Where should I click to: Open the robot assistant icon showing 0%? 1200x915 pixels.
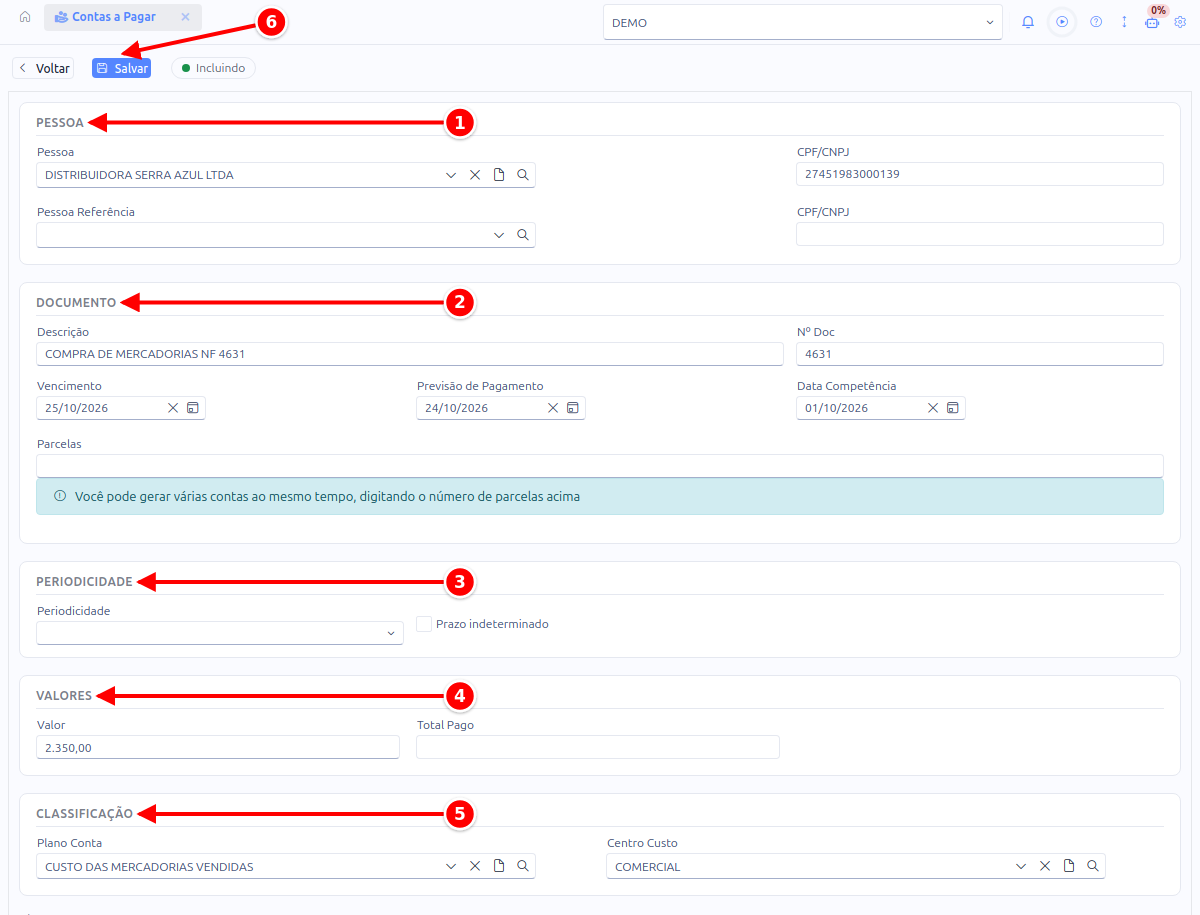coord(1152,22)
